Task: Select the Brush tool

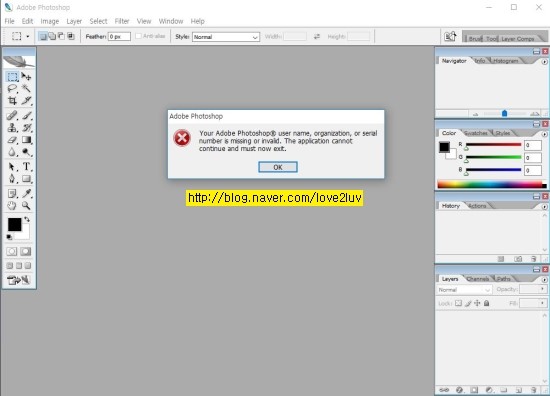Action: tap(26, 115)
